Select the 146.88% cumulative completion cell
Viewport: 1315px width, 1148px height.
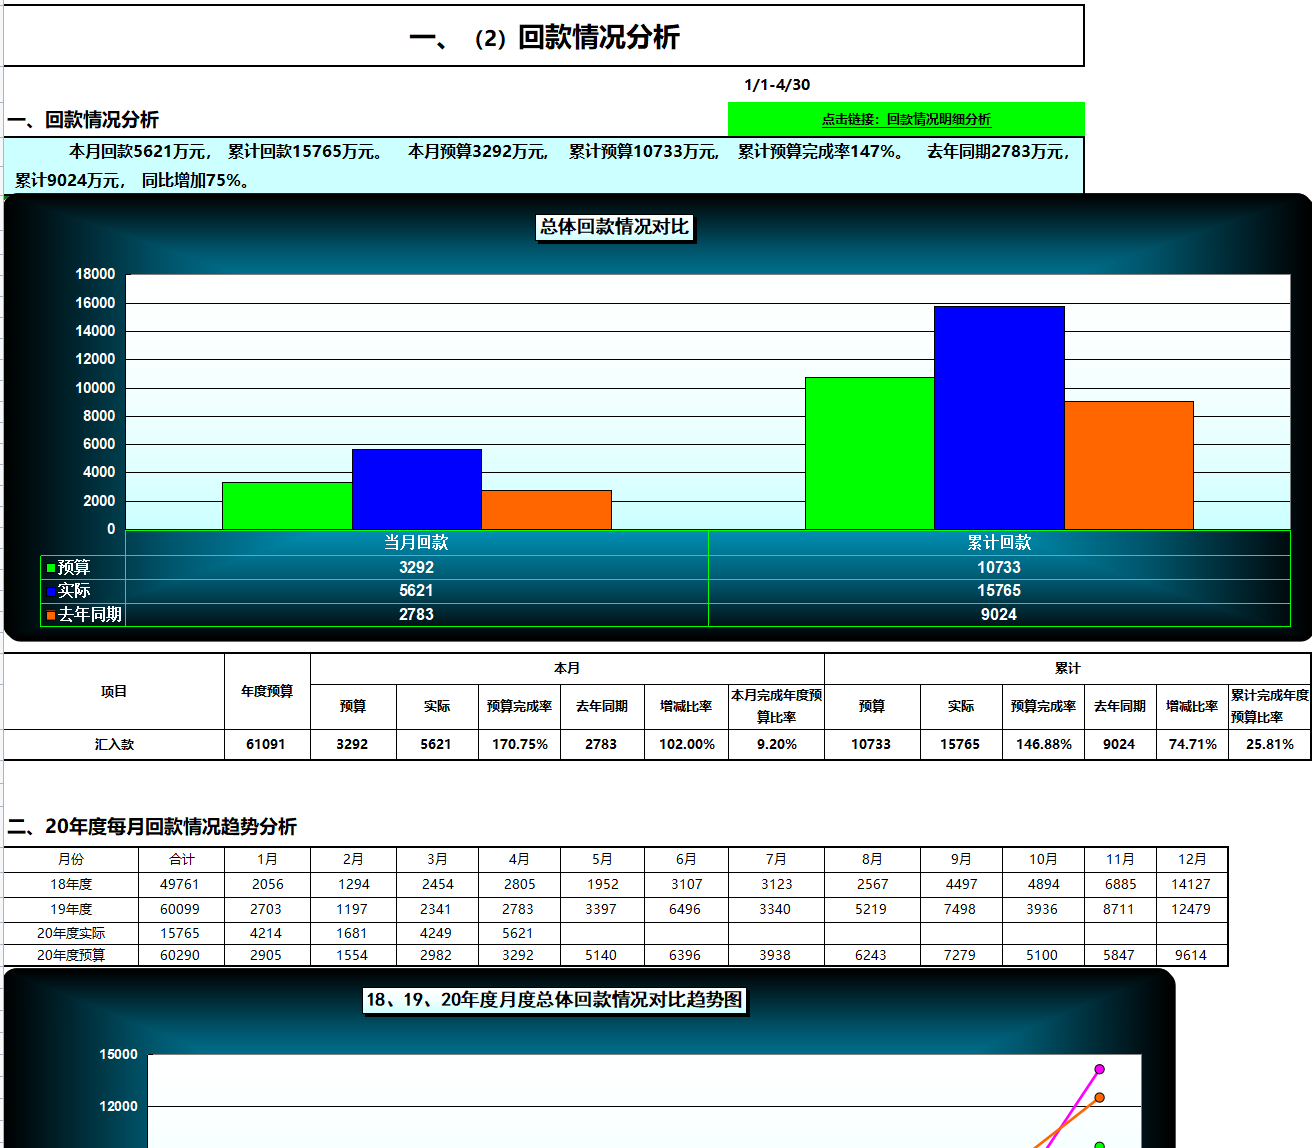(1044, 745)
